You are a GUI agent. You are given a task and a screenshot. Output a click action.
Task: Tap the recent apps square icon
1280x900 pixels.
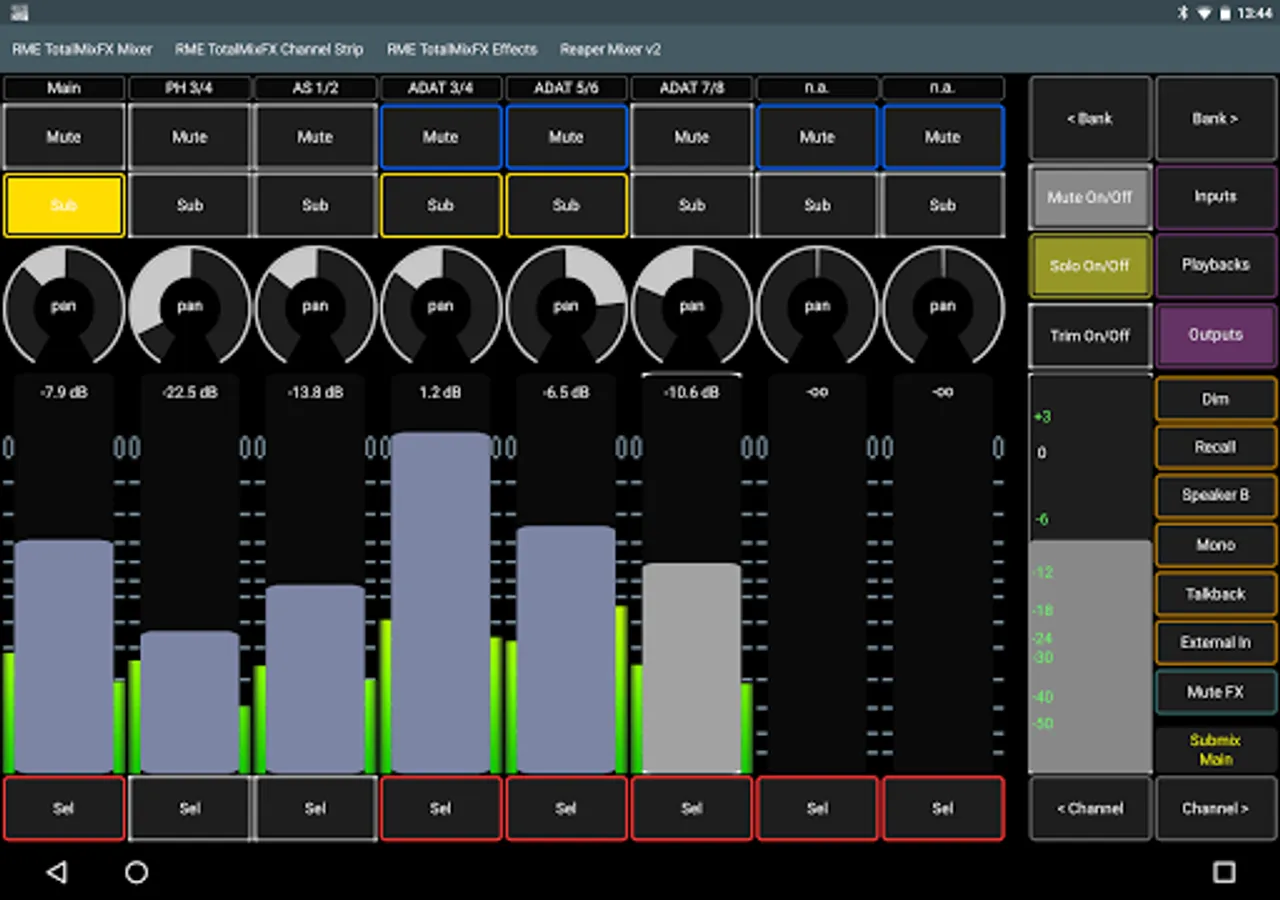tap(1224, 872)
